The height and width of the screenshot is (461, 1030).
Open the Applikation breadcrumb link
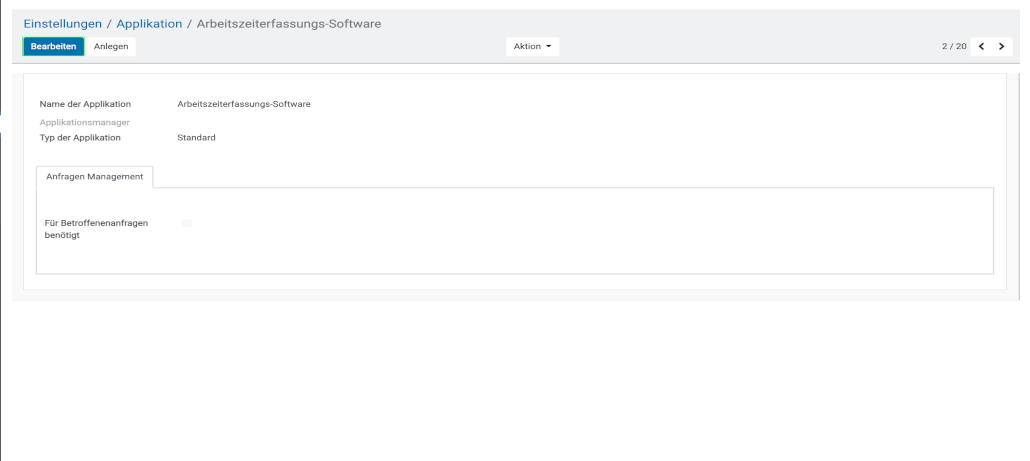click(x=149, y=23)
